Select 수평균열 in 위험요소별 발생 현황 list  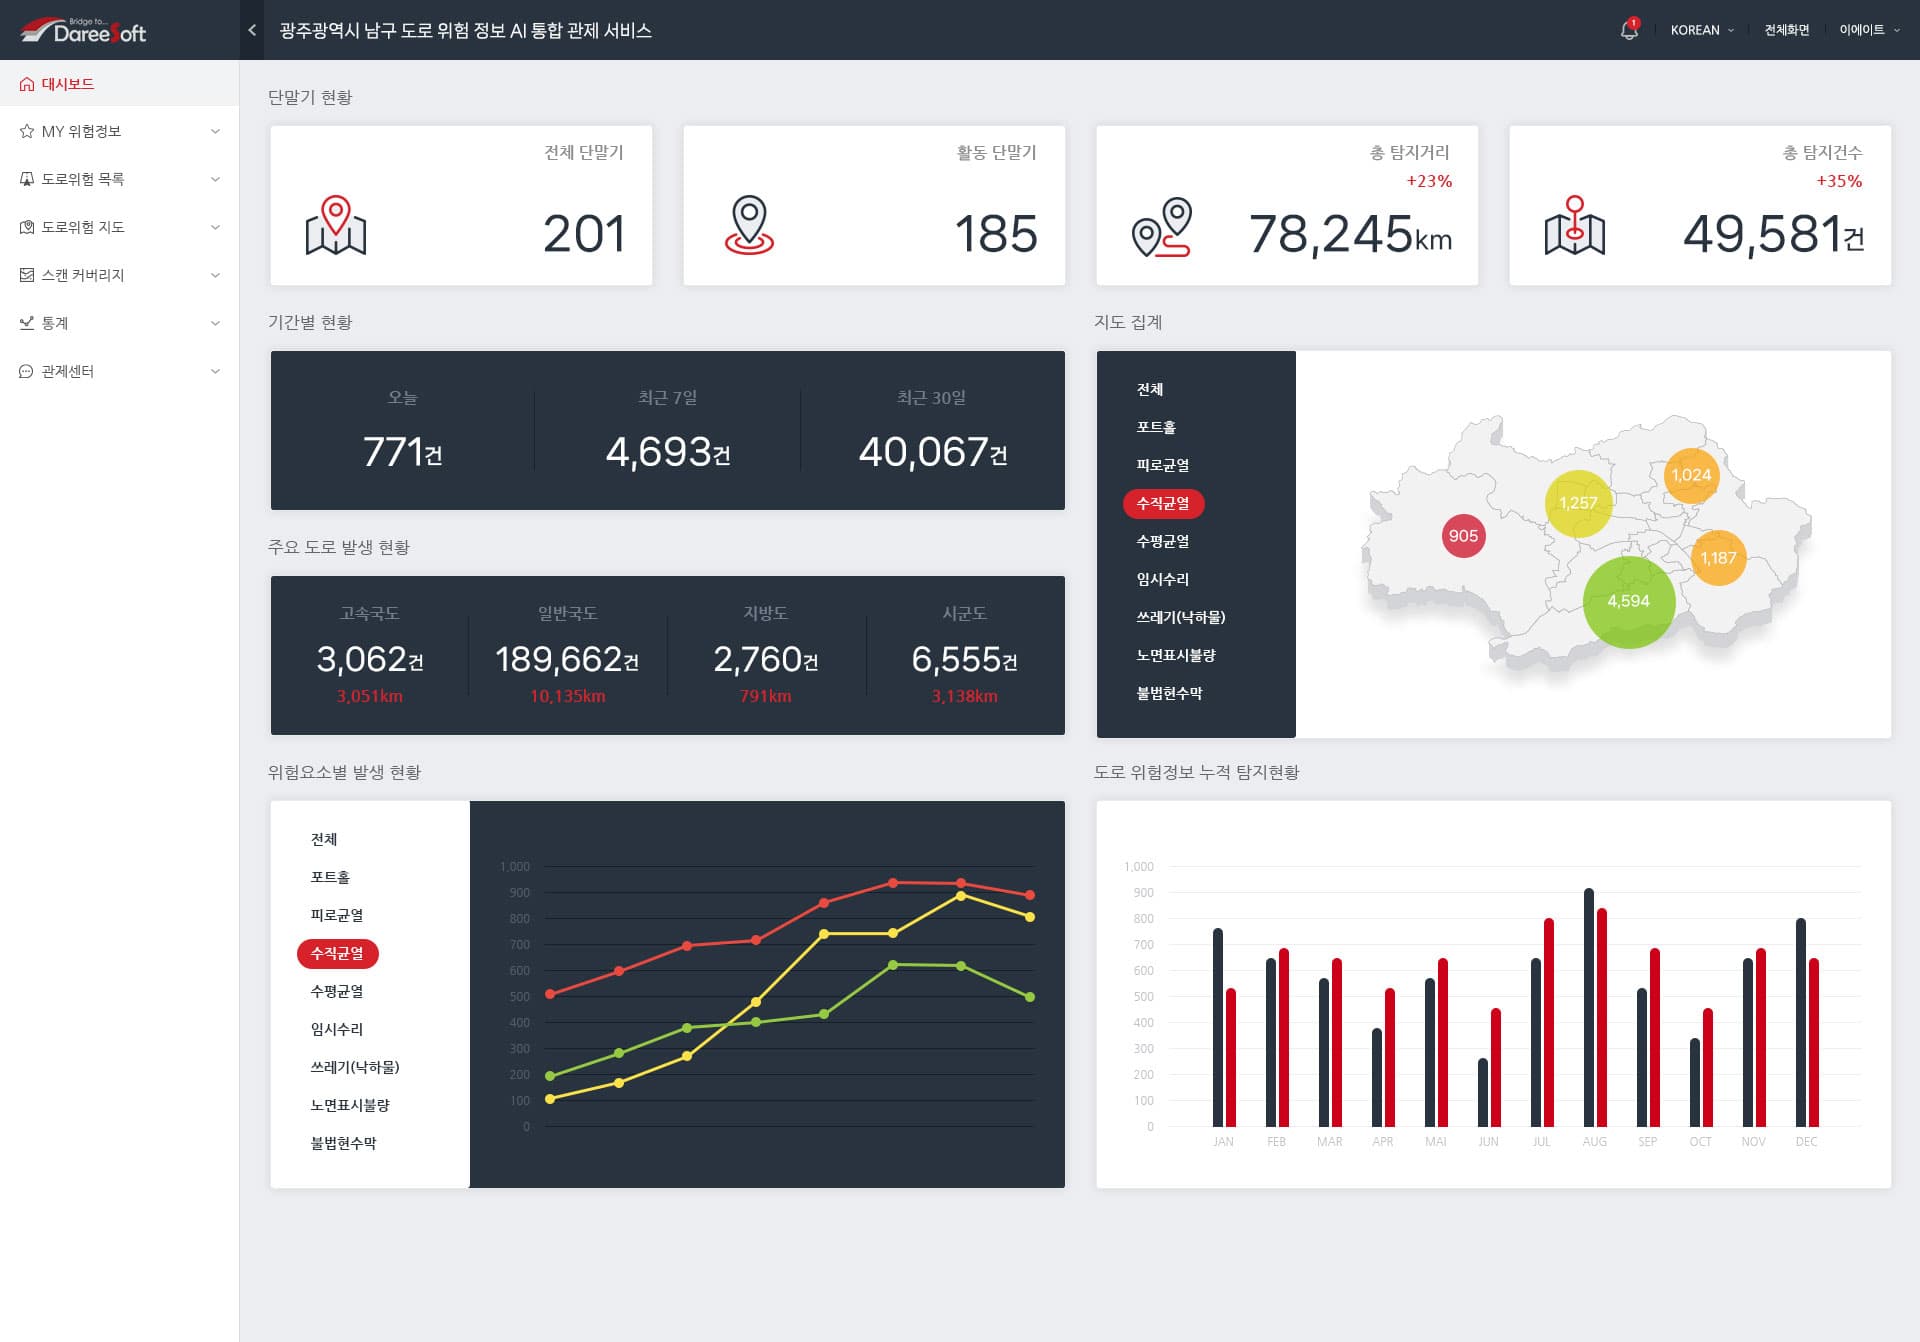point(336,991)
